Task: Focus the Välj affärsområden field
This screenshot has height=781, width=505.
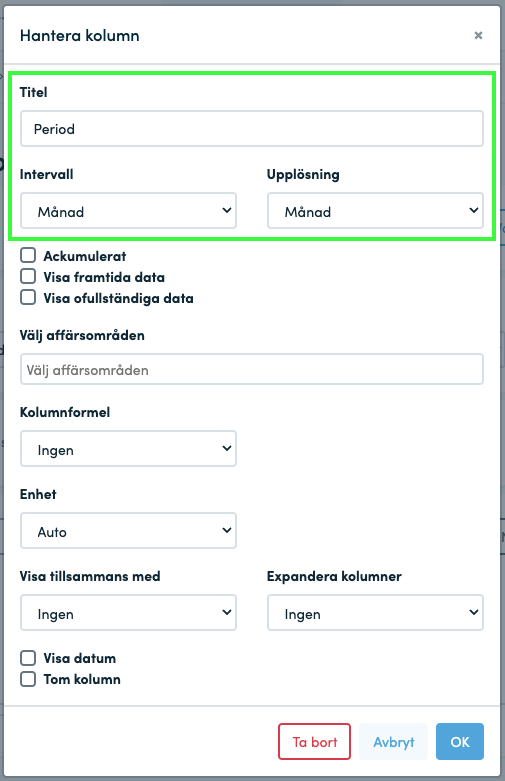Action: [252, 369]
